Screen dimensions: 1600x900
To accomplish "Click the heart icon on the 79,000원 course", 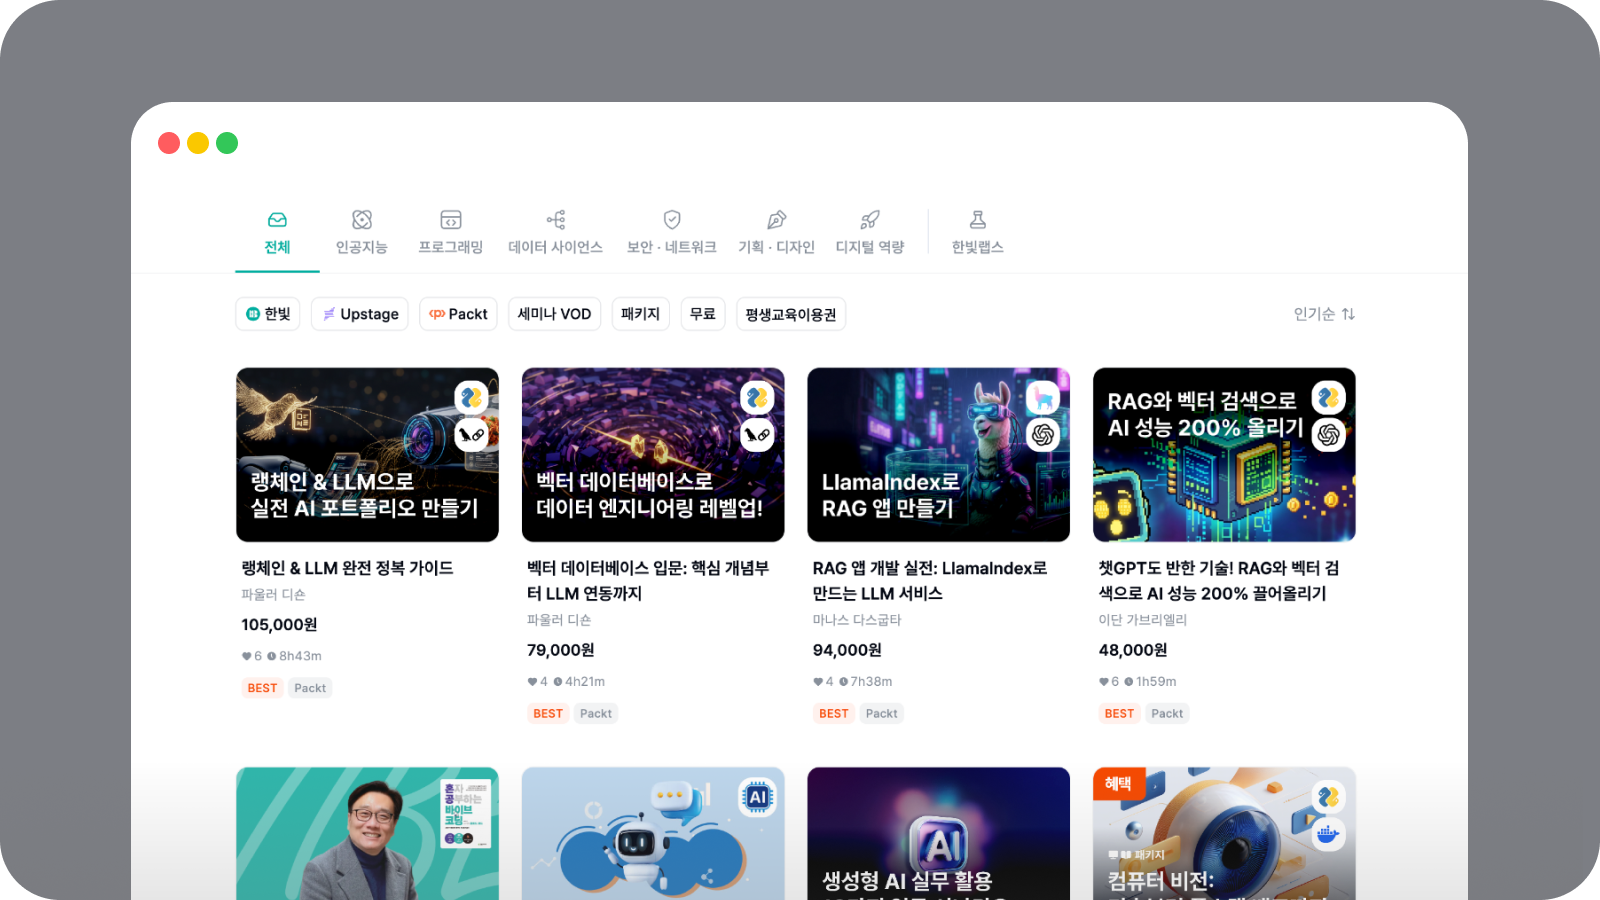I will click(x=532, y=682).
